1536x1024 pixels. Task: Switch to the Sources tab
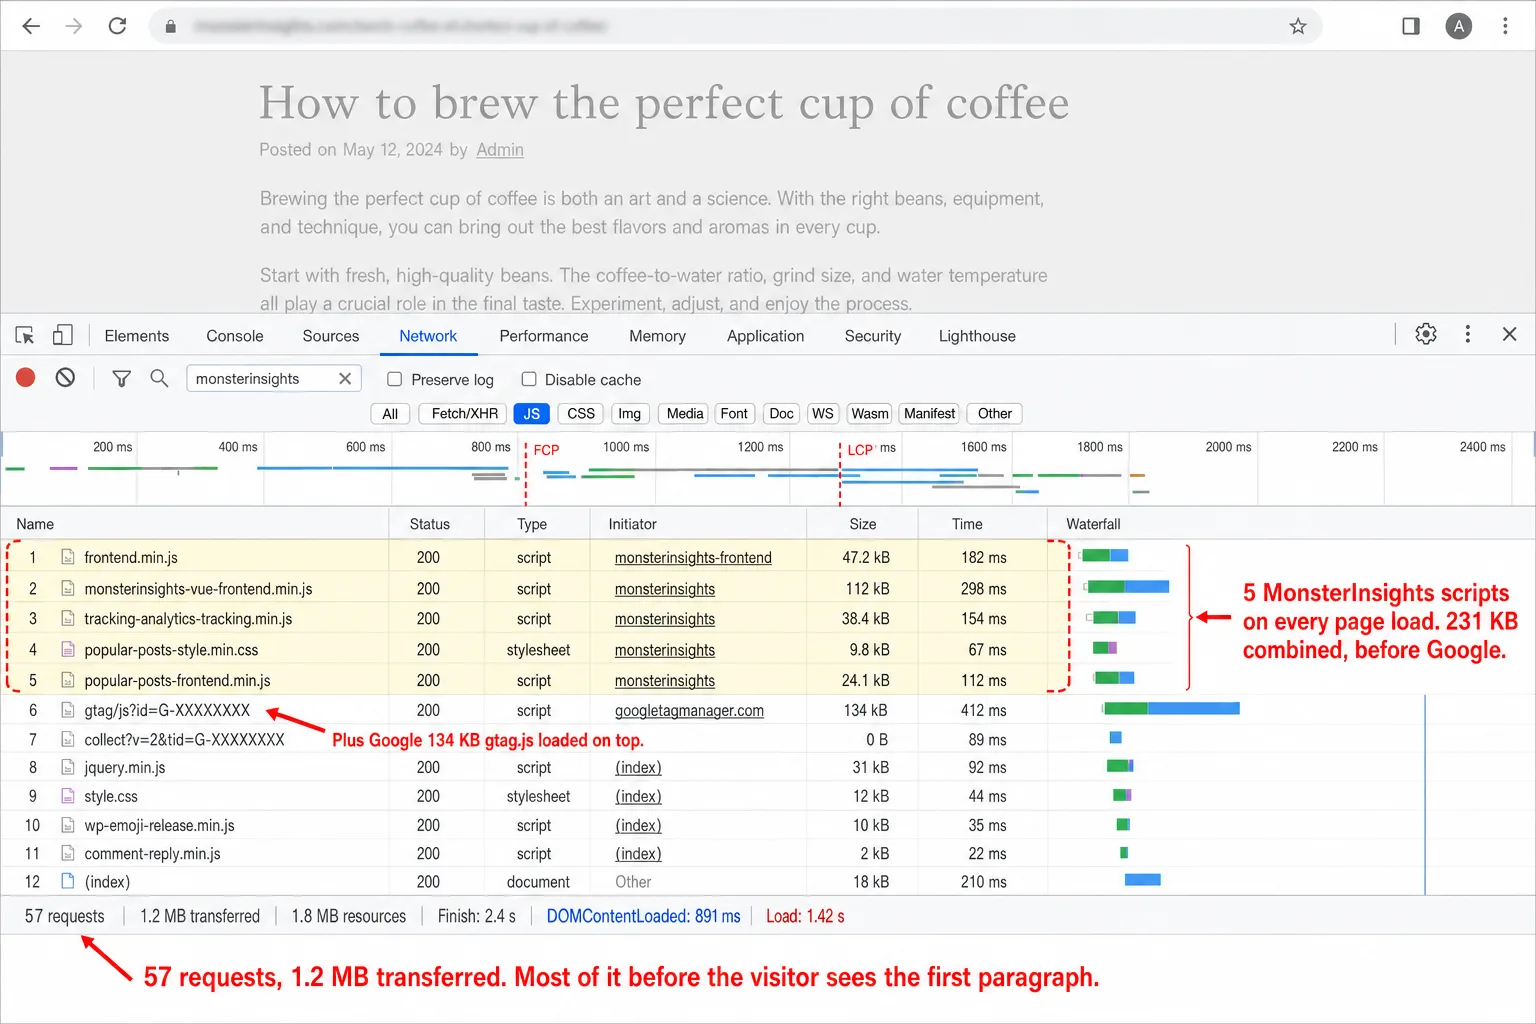point(331,336)
